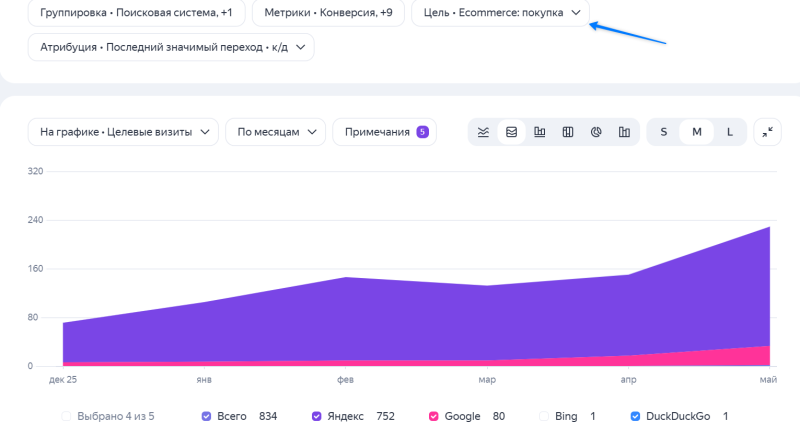Open the 'Атрибуция • Последний значимый переход' dropdown
This screenshot has height=433, width=800.
tap(171, 47)
